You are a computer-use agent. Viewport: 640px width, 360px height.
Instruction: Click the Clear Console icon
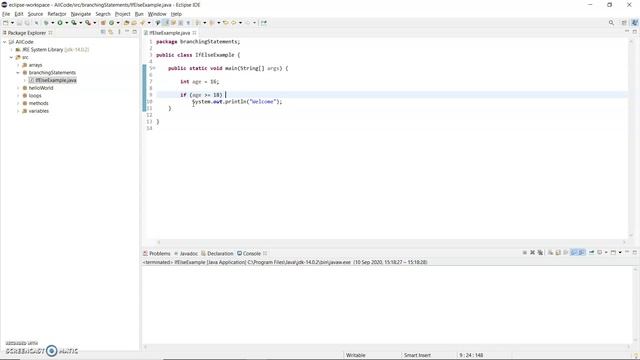click(550, 253)
